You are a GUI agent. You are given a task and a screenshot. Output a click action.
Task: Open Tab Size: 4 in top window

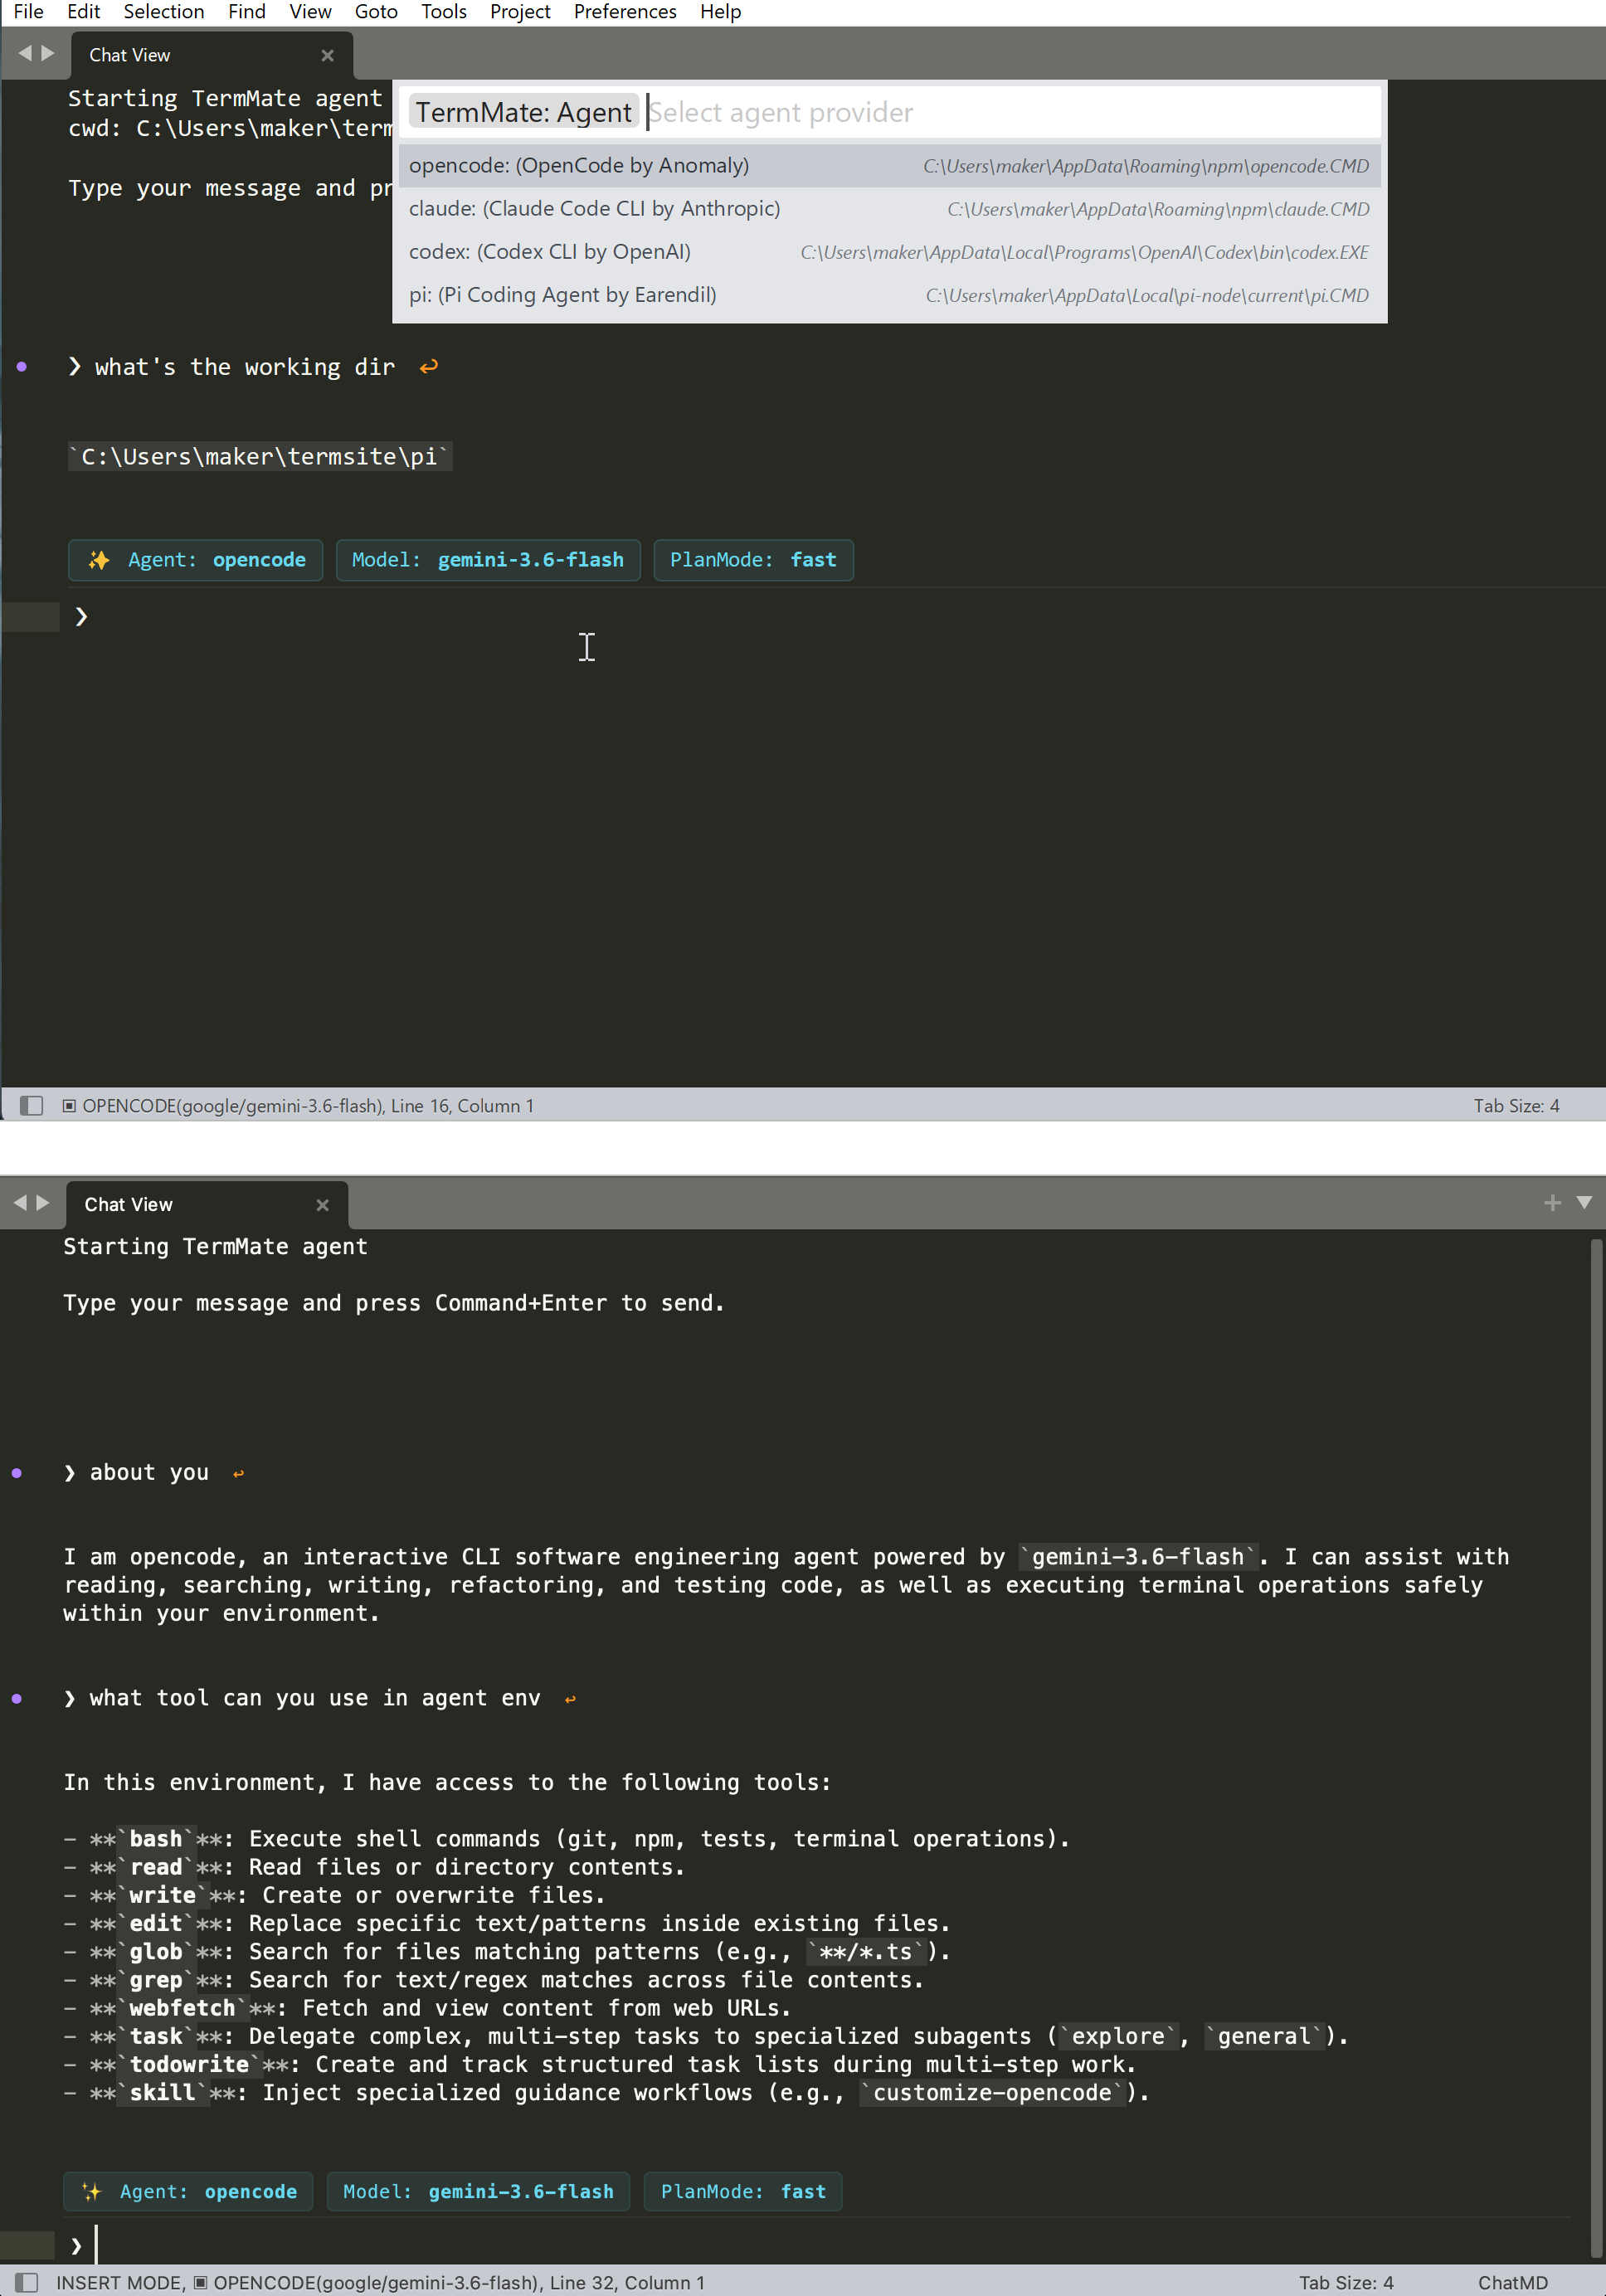click(1516, 1106)
